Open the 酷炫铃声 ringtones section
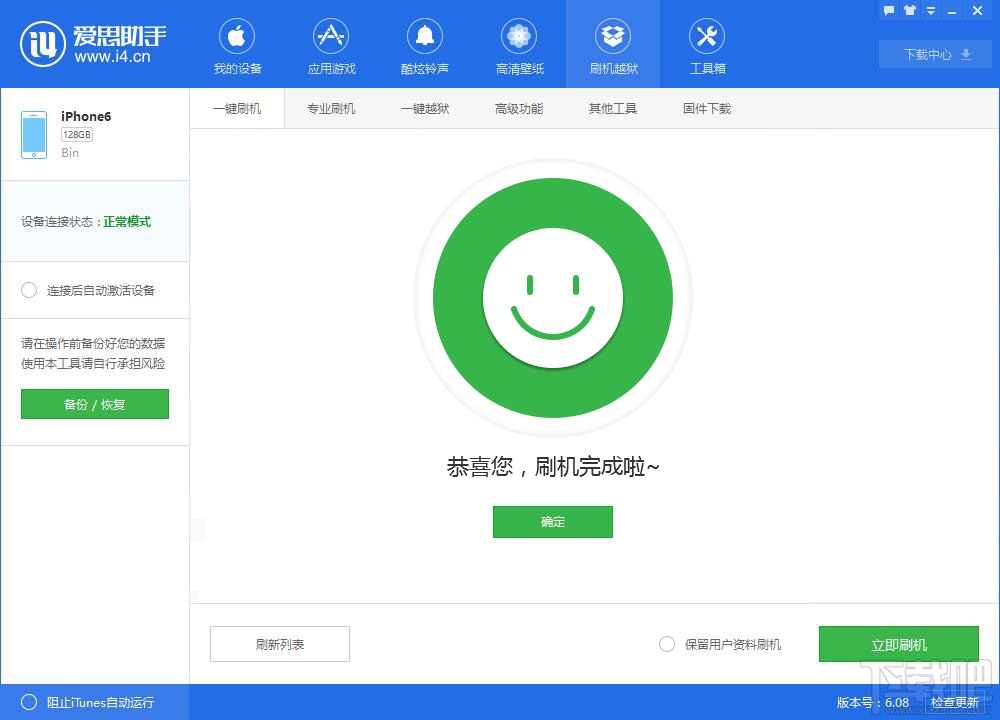 (x=424, y=45)
